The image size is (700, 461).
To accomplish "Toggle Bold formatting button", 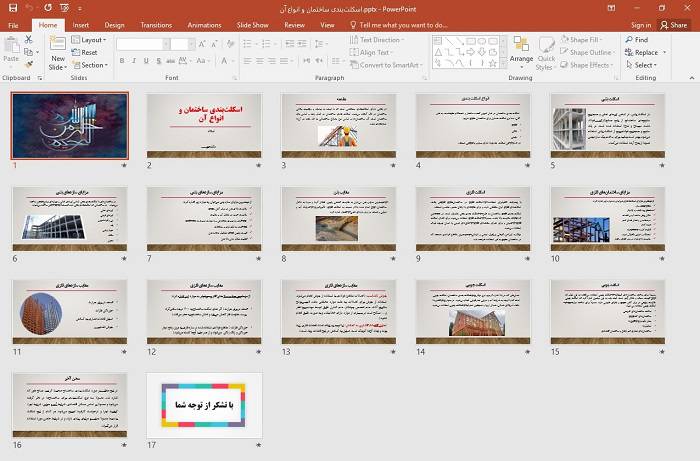I will (122, 61).
